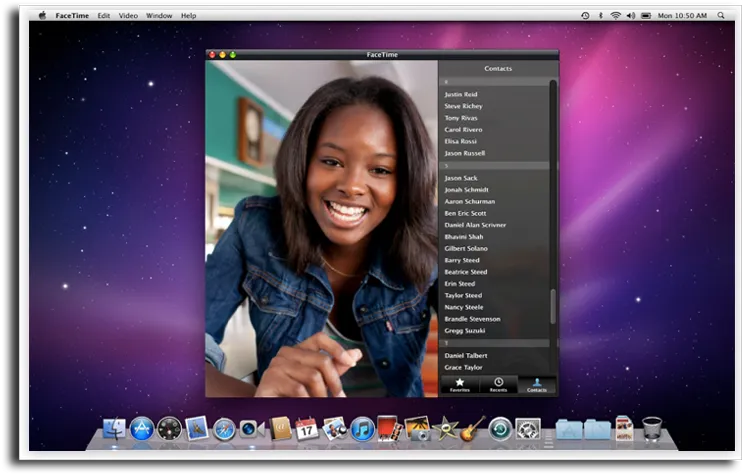This screenshot has width=742, height=474.
Task: Open System Preferences gear icon
Action: (x=528, y=429)
